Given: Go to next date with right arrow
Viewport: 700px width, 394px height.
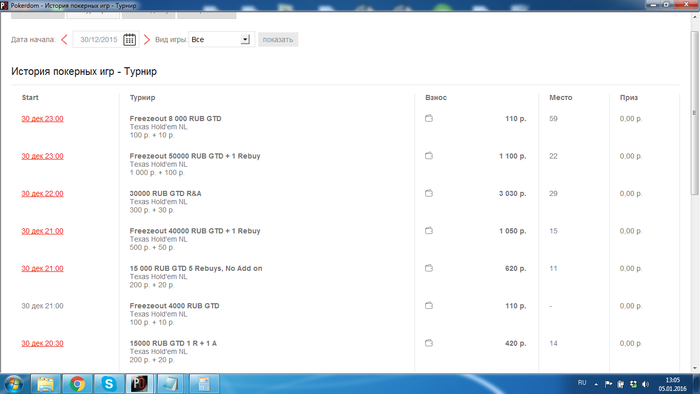Looking at the screenshot, I should 146,39.
